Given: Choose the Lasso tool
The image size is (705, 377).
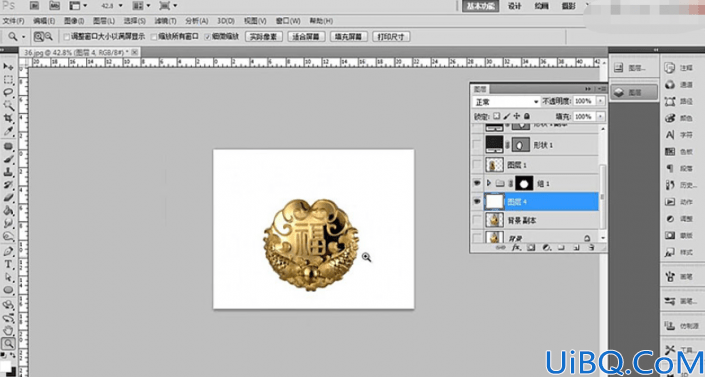Looking at the screenshot, I should (8, 93).
